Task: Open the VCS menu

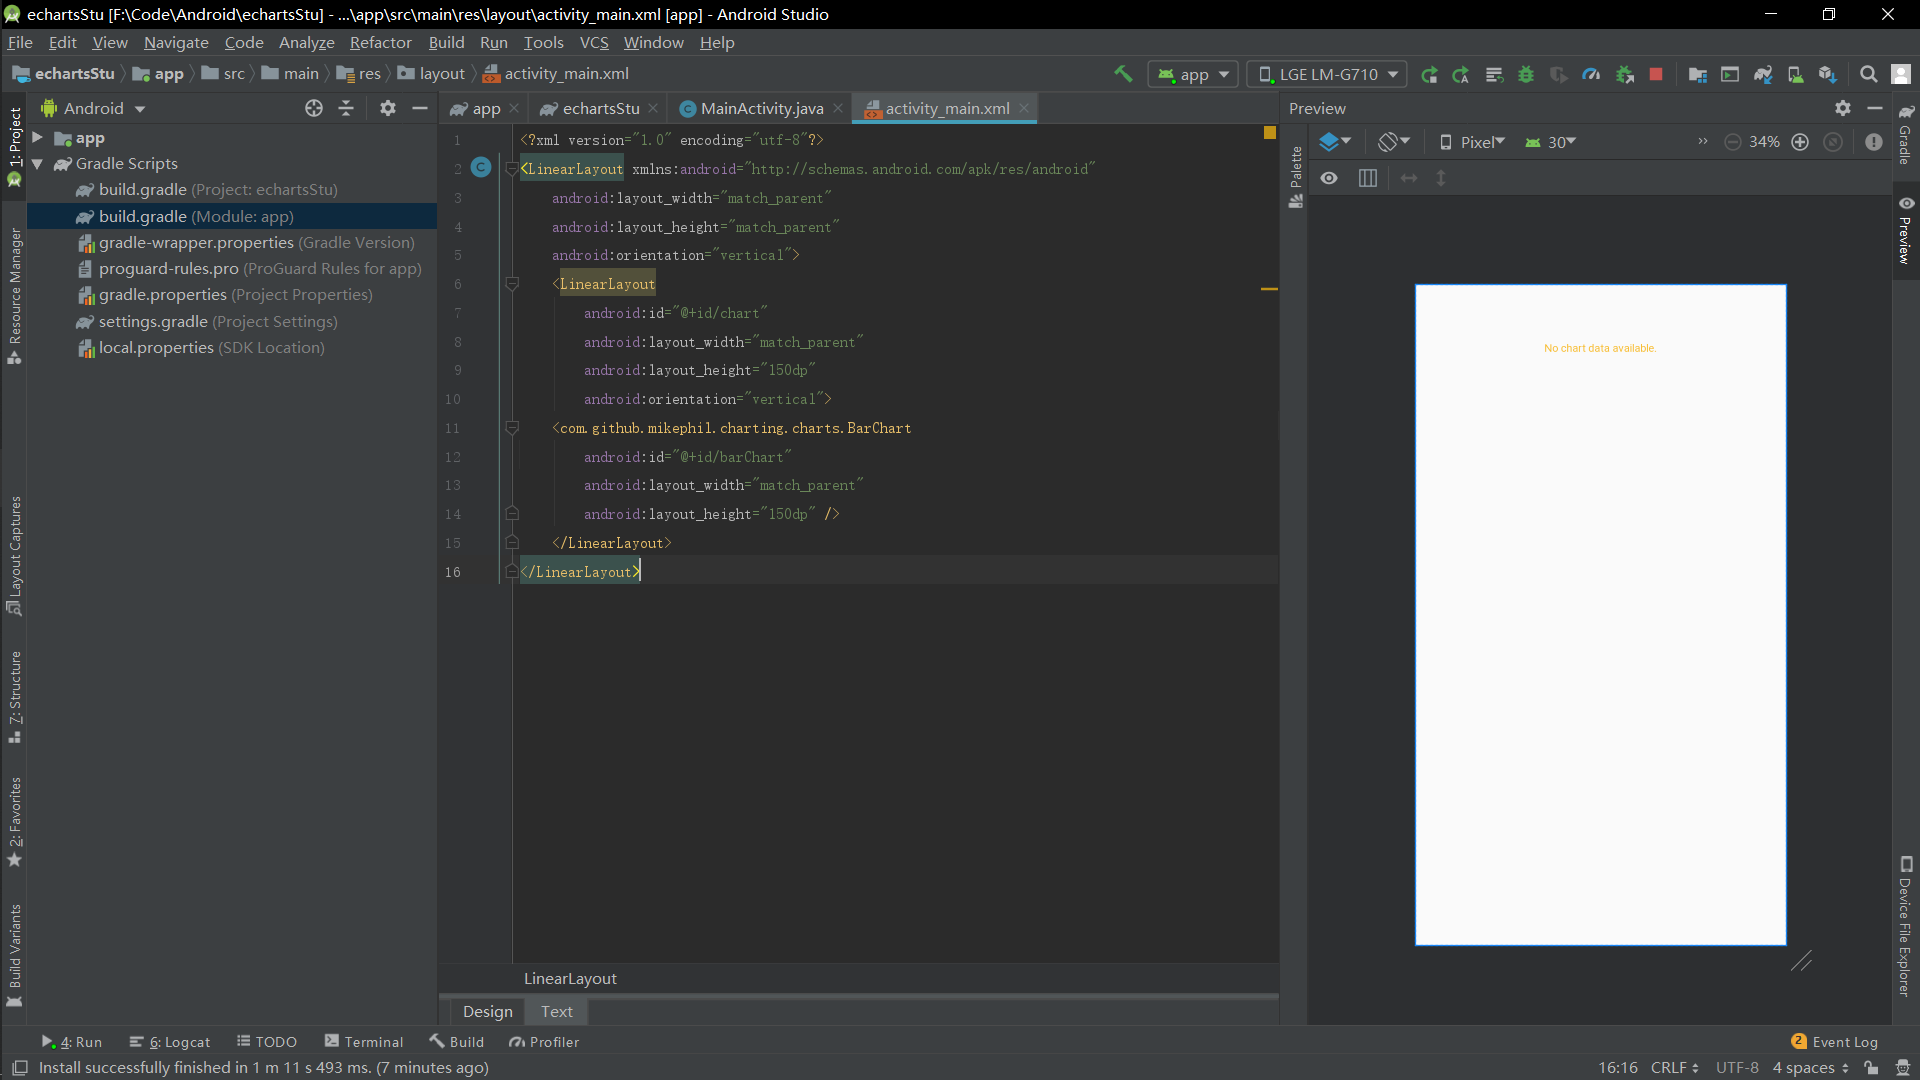Action: [x=594, y=42]
